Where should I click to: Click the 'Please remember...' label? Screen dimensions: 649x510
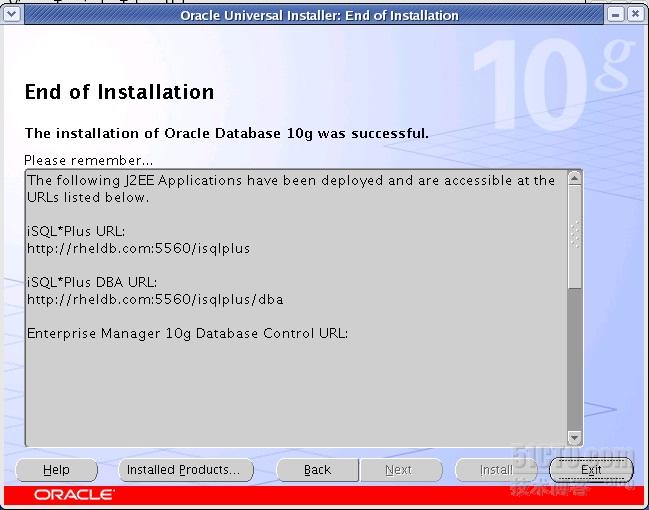[89, 160]
